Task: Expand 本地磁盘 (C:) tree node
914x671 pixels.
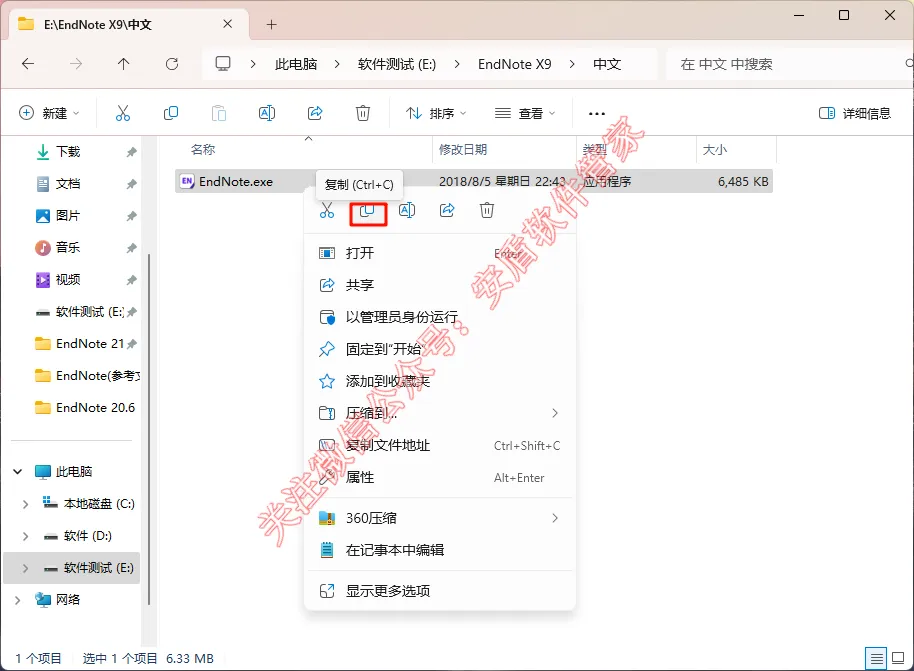Action: click(25, 504)
